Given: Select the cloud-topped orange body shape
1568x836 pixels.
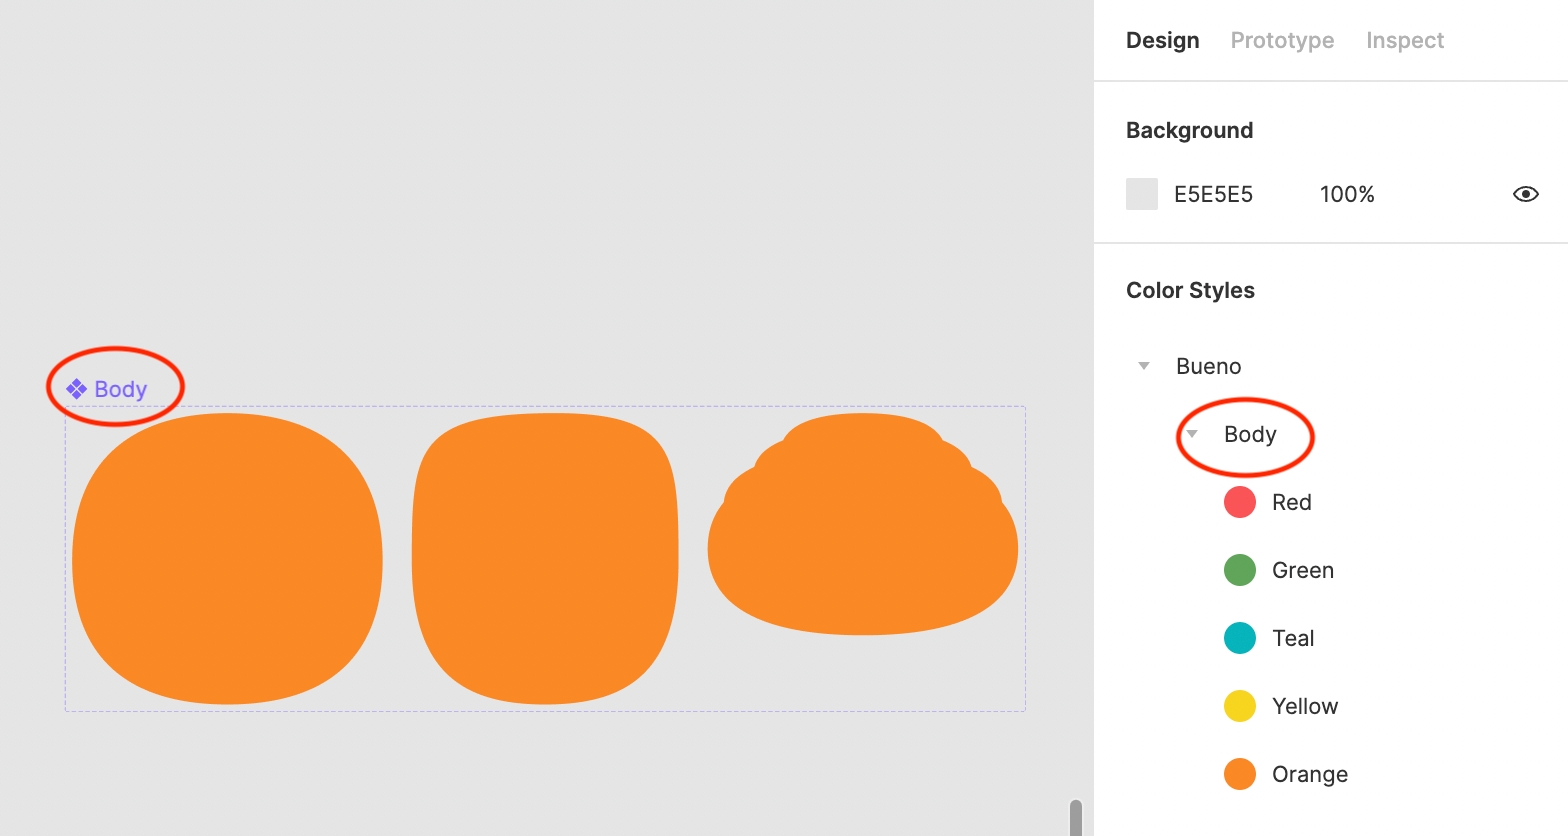Looking at the screenshot, I should click(863, 524).
